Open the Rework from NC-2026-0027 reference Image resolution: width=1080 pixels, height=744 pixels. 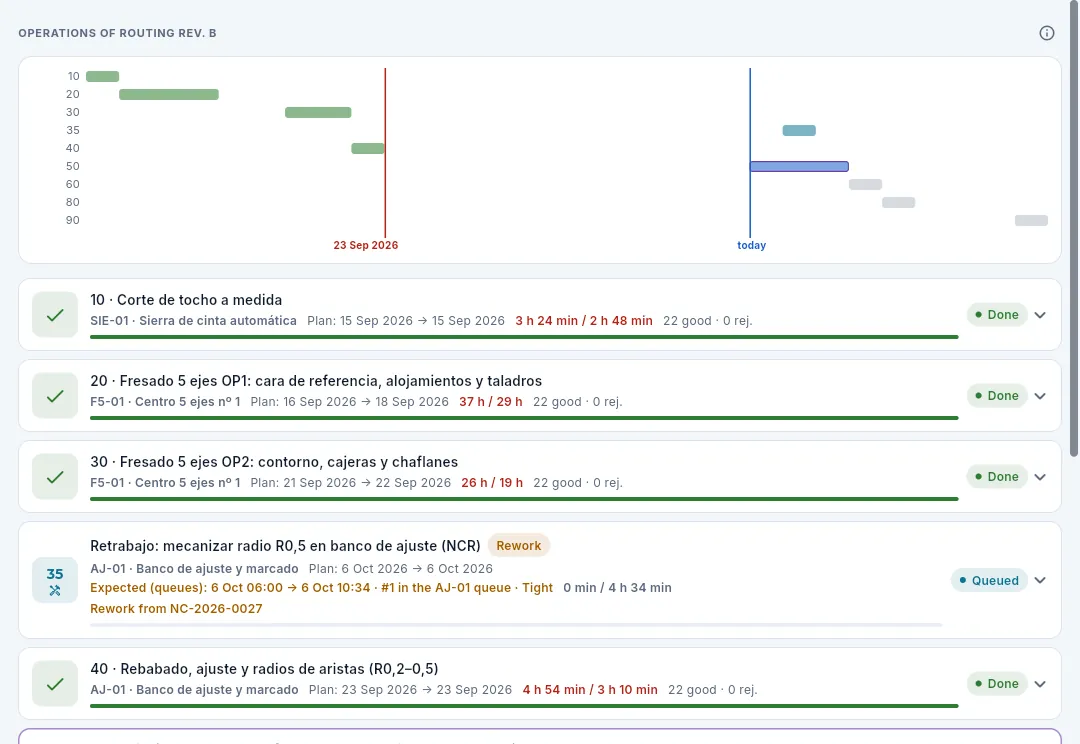176,608
